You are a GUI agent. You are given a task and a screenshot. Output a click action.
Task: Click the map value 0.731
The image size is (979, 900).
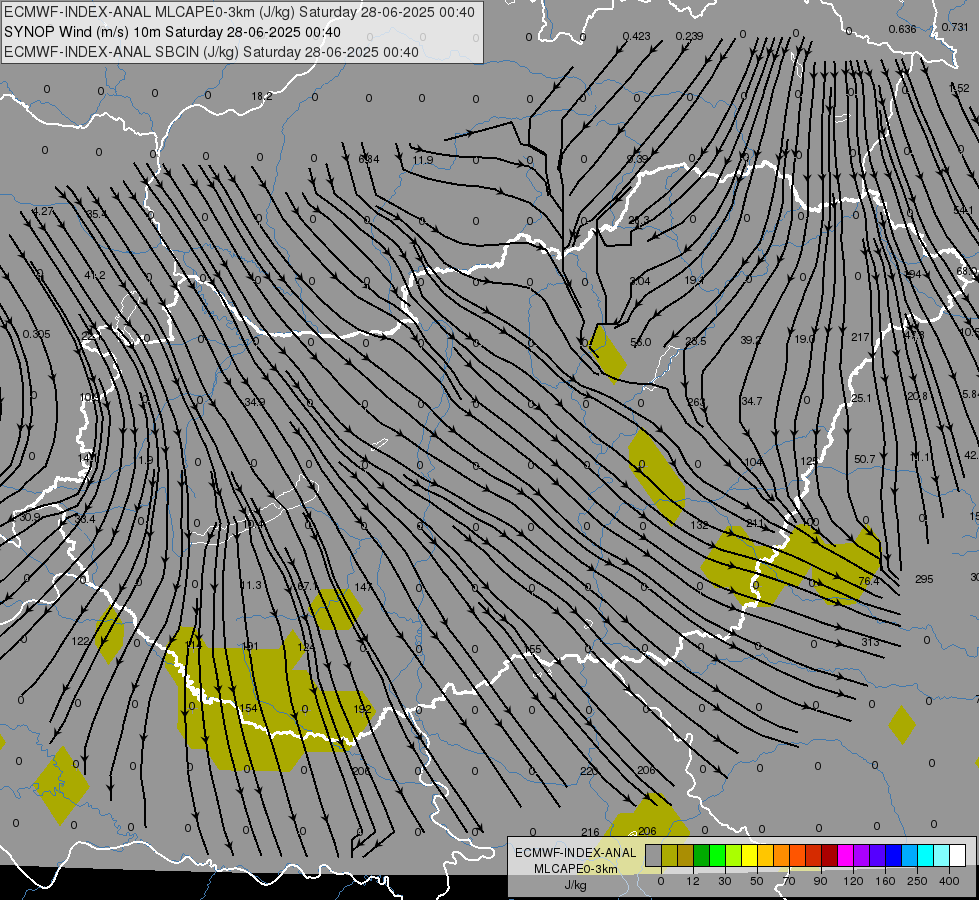pyautogui.click(x=955, y=27)
